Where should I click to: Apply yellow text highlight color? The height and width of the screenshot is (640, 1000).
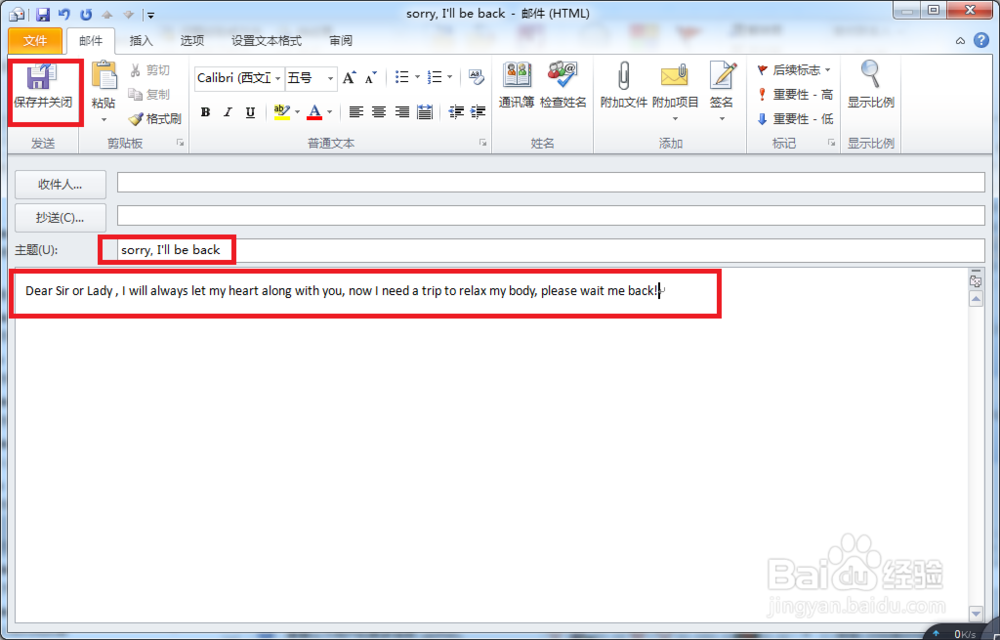point(282,112)
